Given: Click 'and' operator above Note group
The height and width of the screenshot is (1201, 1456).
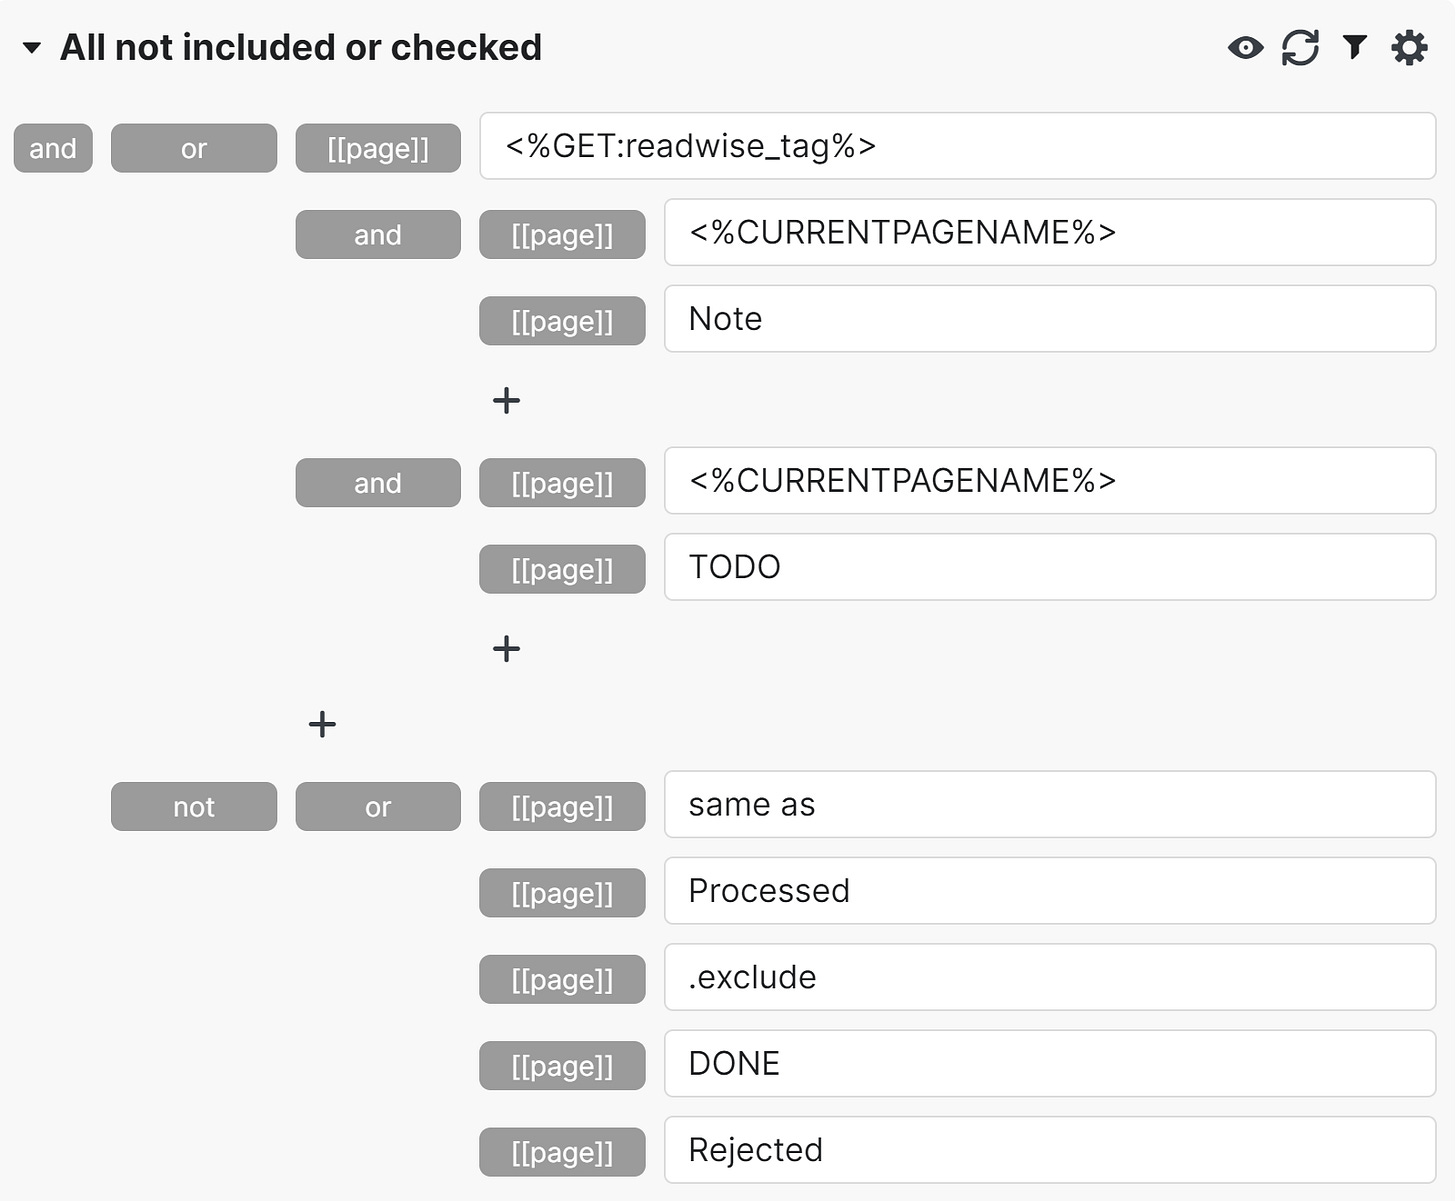Looking at the screenshot, I should tap(378, 235).
